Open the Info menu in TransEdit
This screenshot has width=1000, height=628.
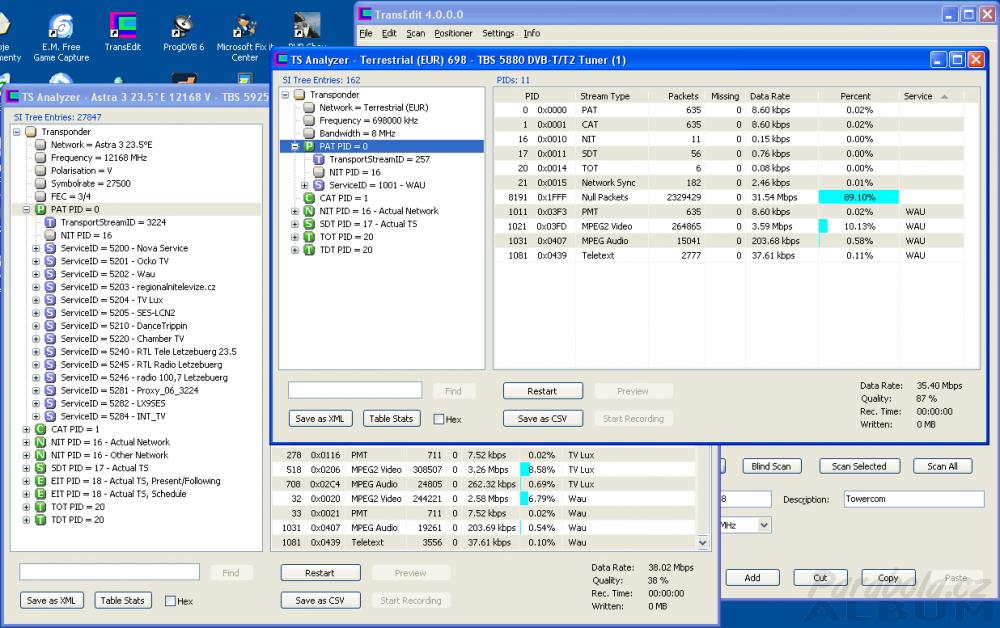(532, 33)
